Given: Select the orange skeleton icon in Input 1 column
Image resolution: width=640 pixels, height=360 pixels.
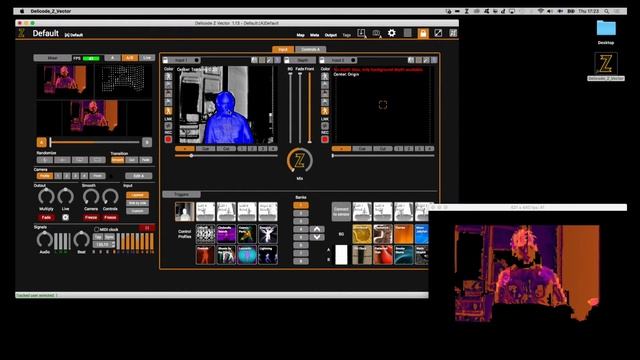Looking at the screenshot, I should point(168,111).
